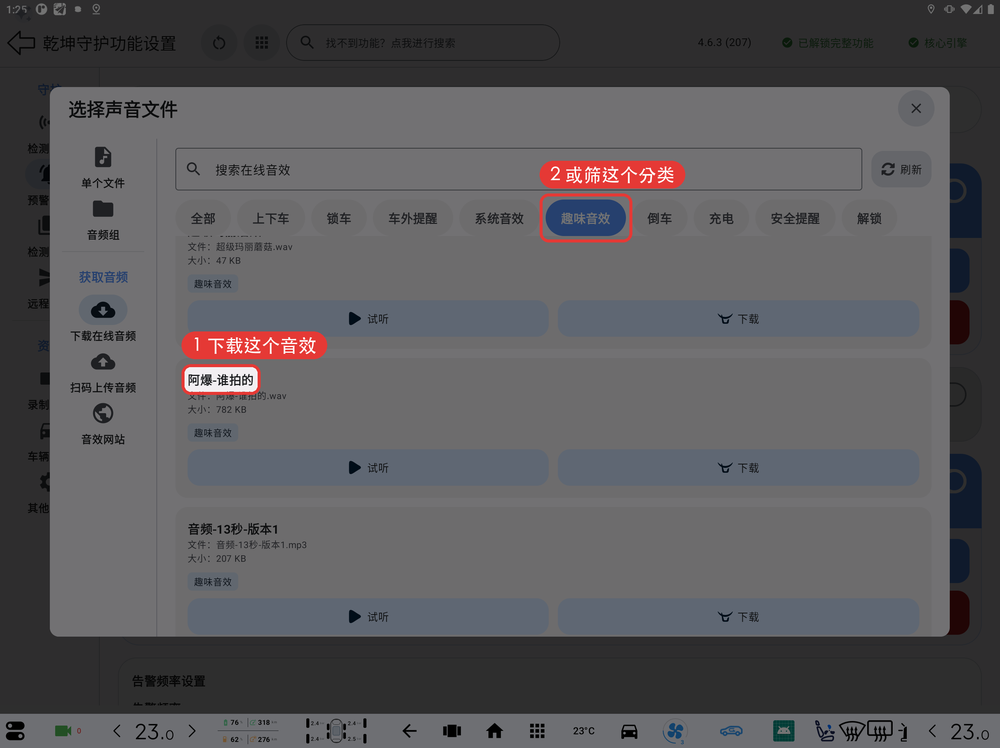Decrease left temperature with left chevron
The image size is (1000, 748).
pyautogui.click(x=117, y=731)
